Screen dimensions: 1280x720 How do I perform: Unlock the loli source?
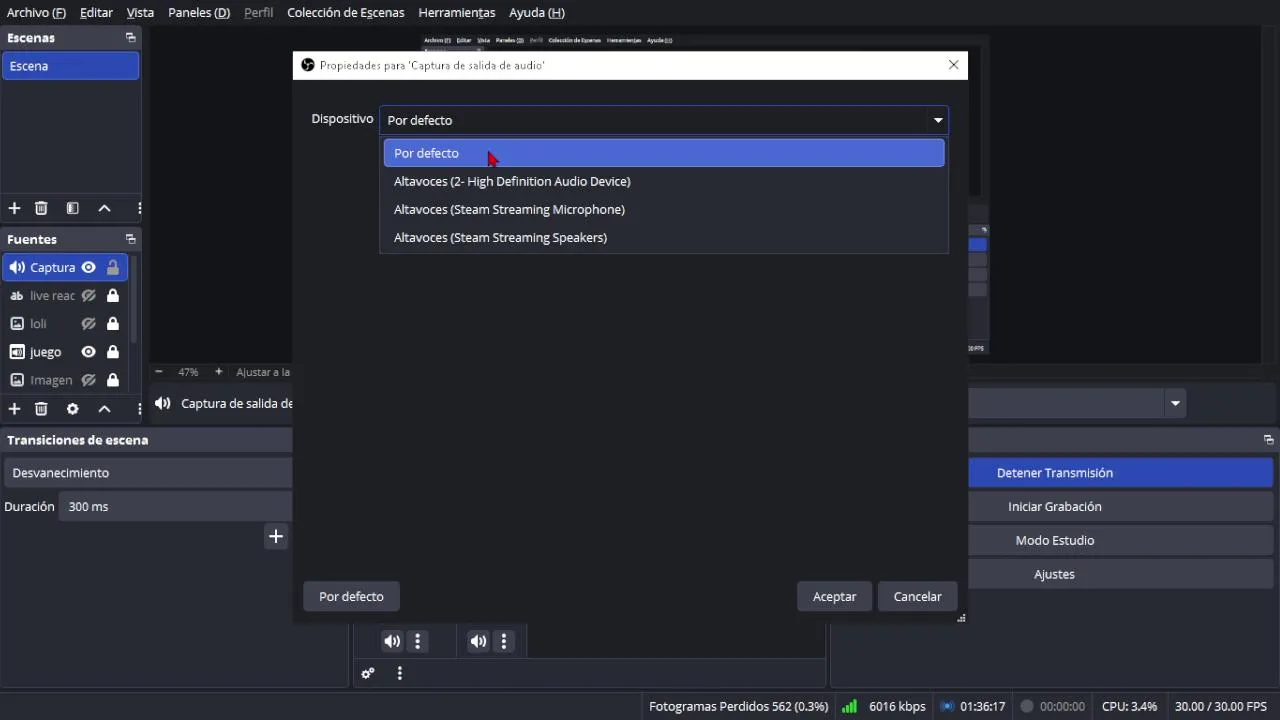point(113,323)
